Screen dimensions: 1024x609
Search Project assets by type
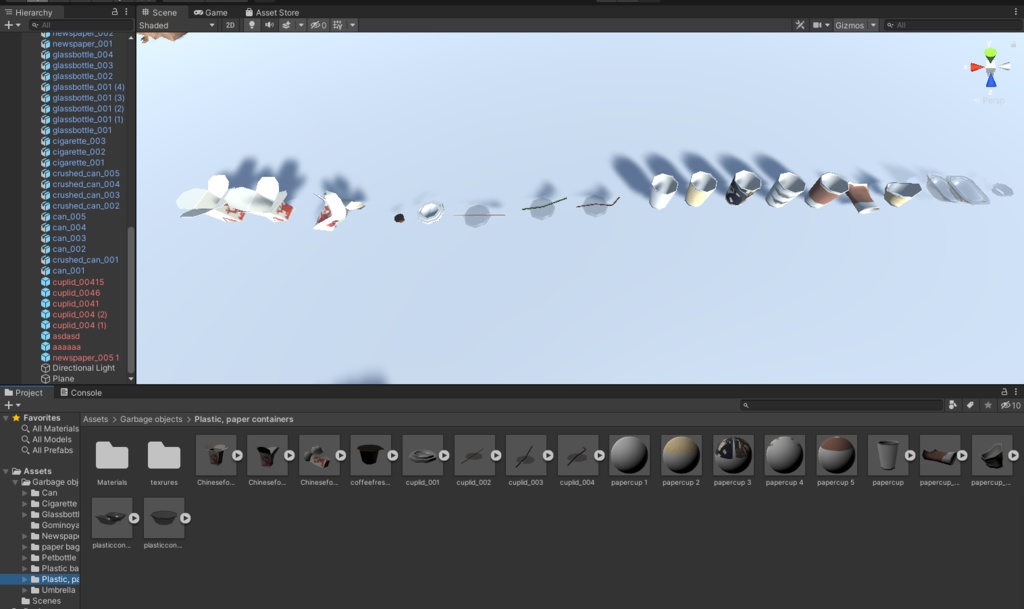tap(953, 405)
